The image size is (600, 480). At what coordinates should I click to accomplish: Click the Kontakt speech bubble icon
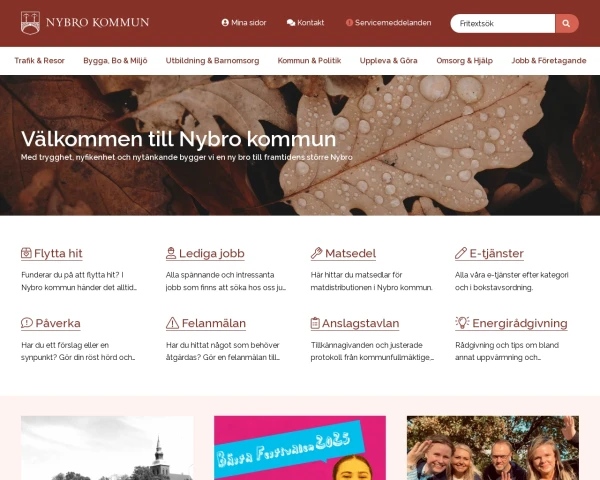291,23
